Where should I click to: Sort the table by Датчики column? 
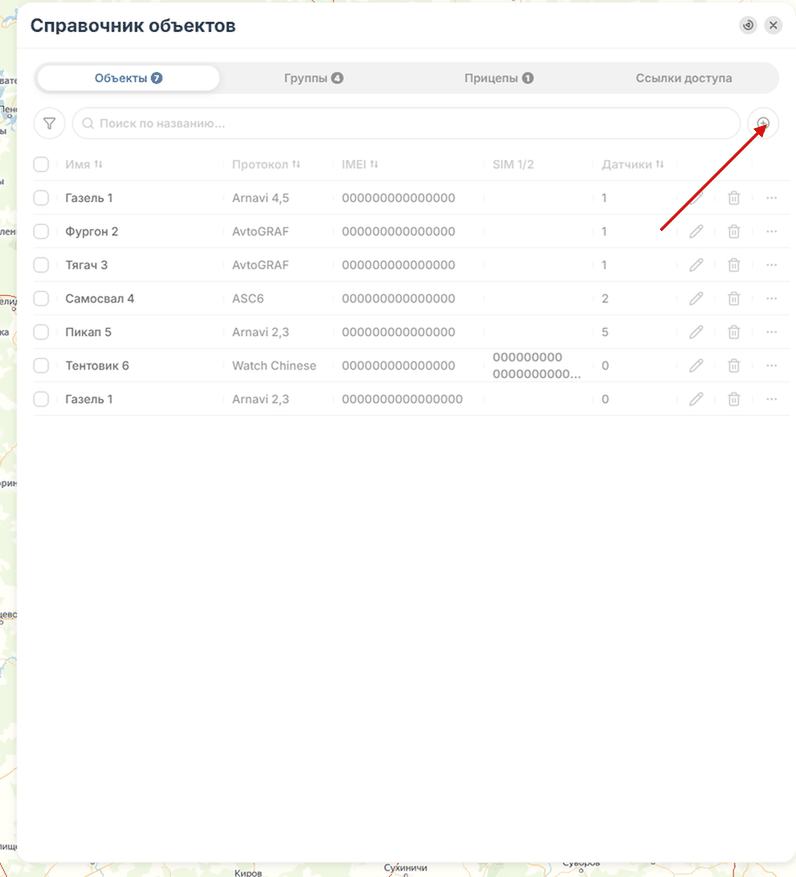coord(633,164)
